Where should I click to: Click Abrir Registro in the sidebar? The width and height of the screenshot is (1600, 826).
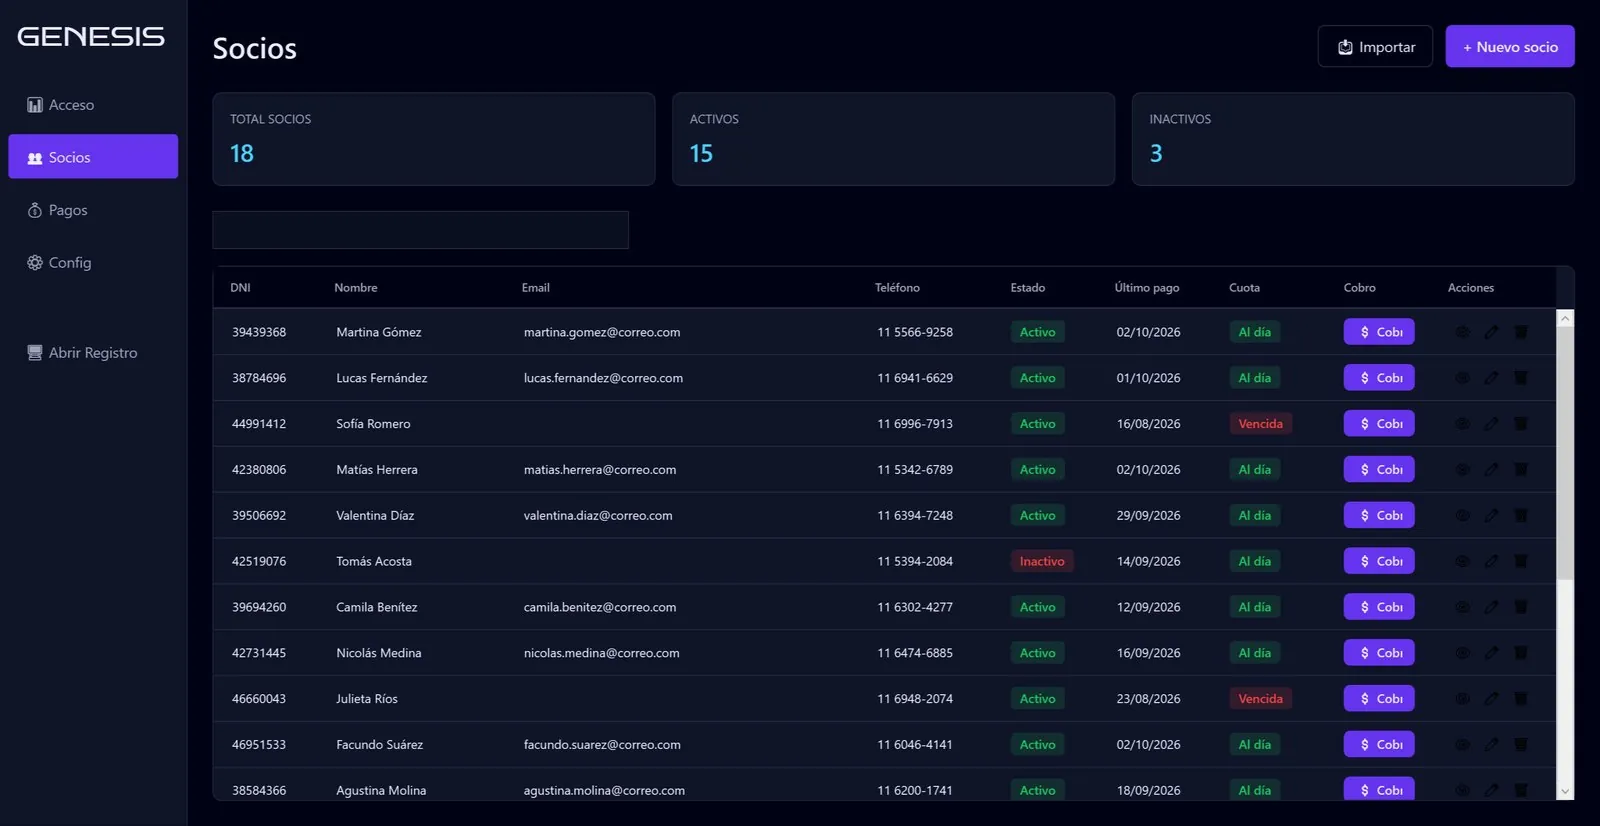pos(93,353)
